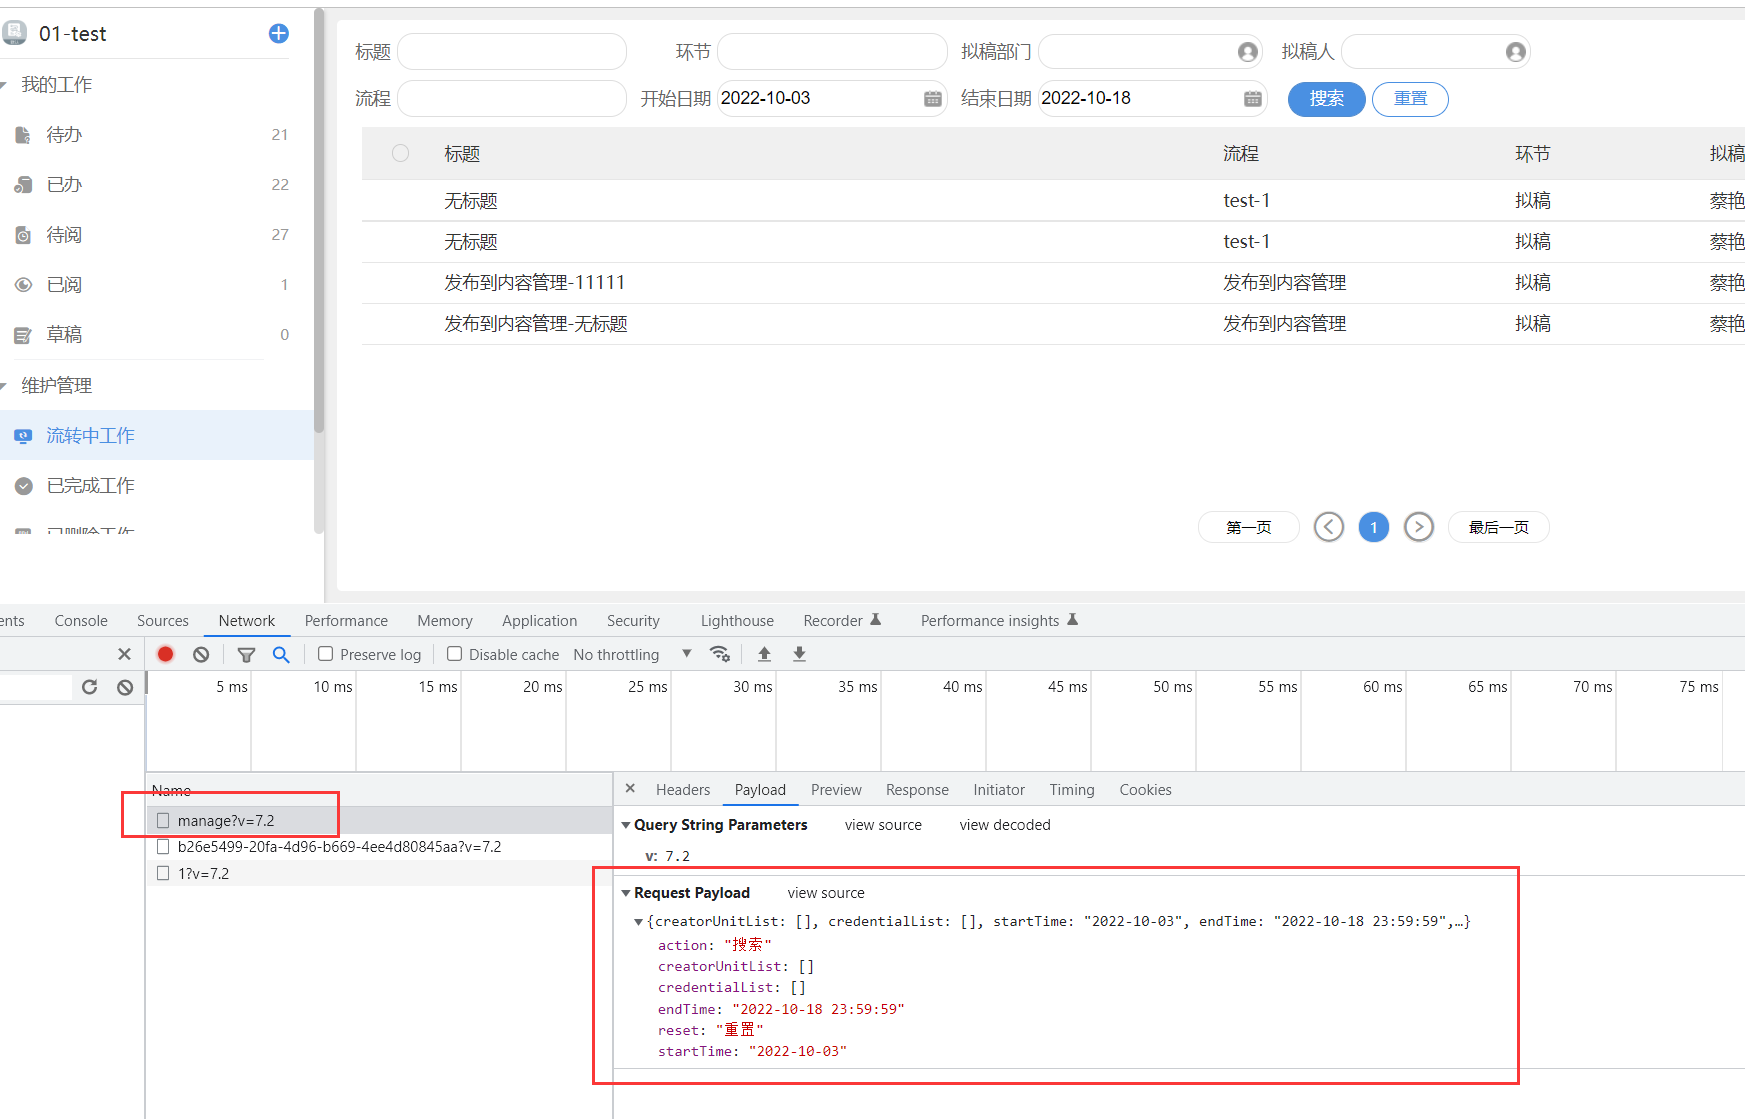Select the manage?v=7.2 request
Screen dimensions: 1745x1119
(x=379, y=821)
